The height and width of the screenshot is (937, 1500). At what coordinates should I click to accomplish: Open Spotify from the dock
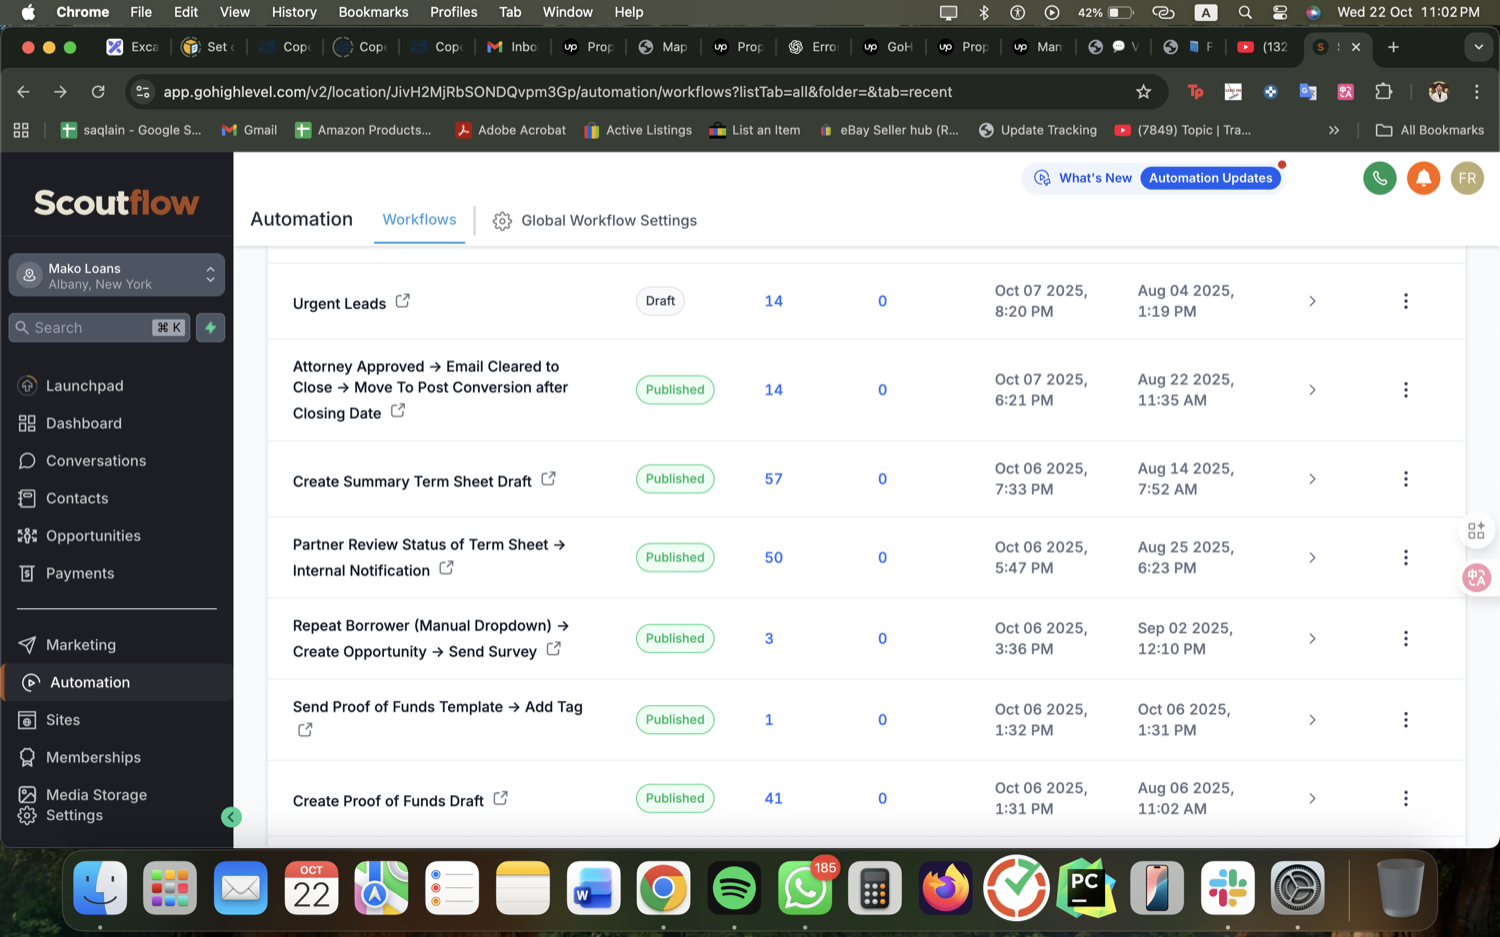[x=734, y=888]
